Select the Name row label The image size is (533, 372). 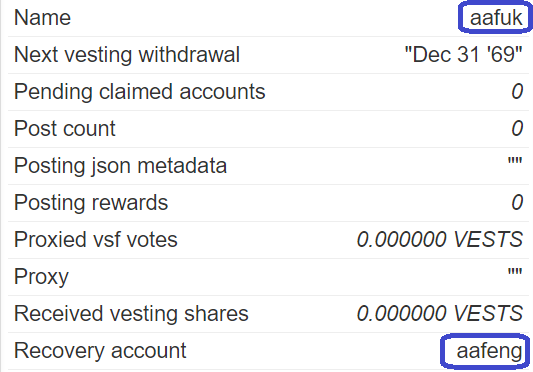(x=42, y=18)
